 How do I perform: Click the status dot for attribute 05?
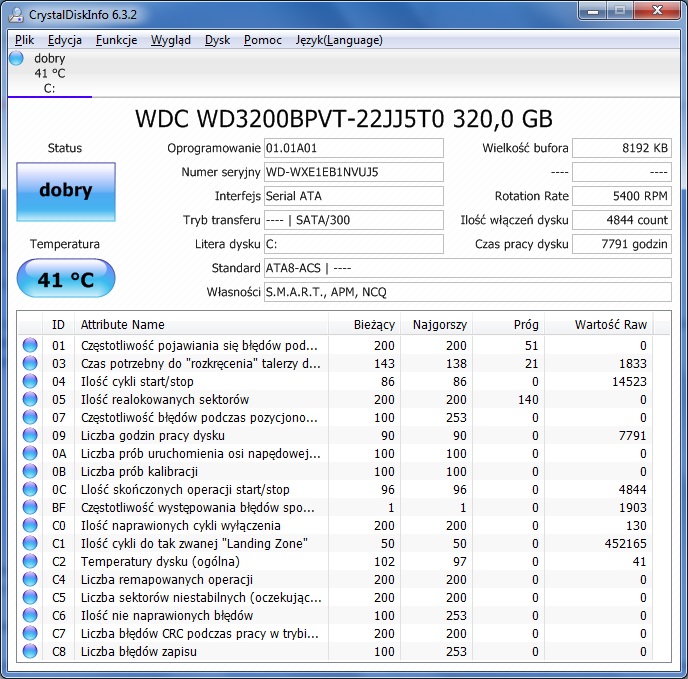(x=30, y=399)
